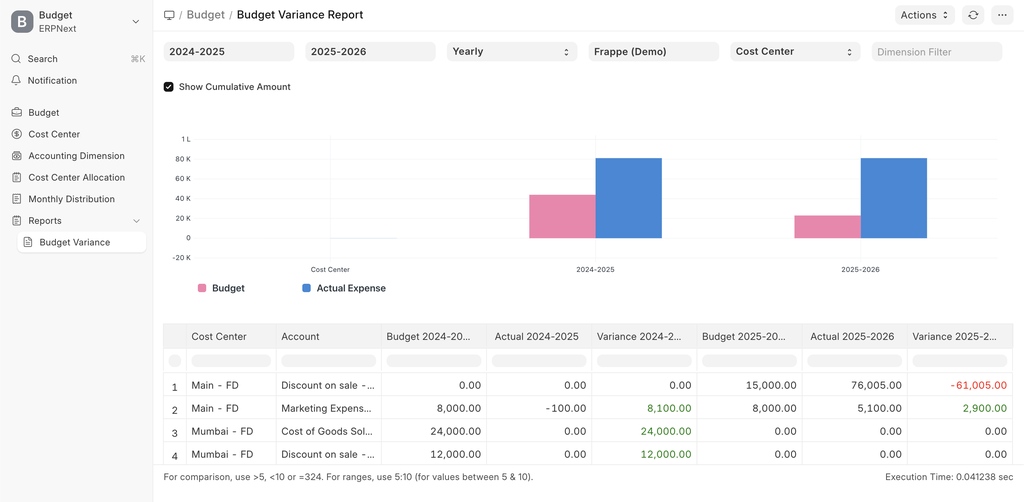Click the Budget ERPNext logo tile
This screenshot has width=1024, height=502.
point(22,22)
